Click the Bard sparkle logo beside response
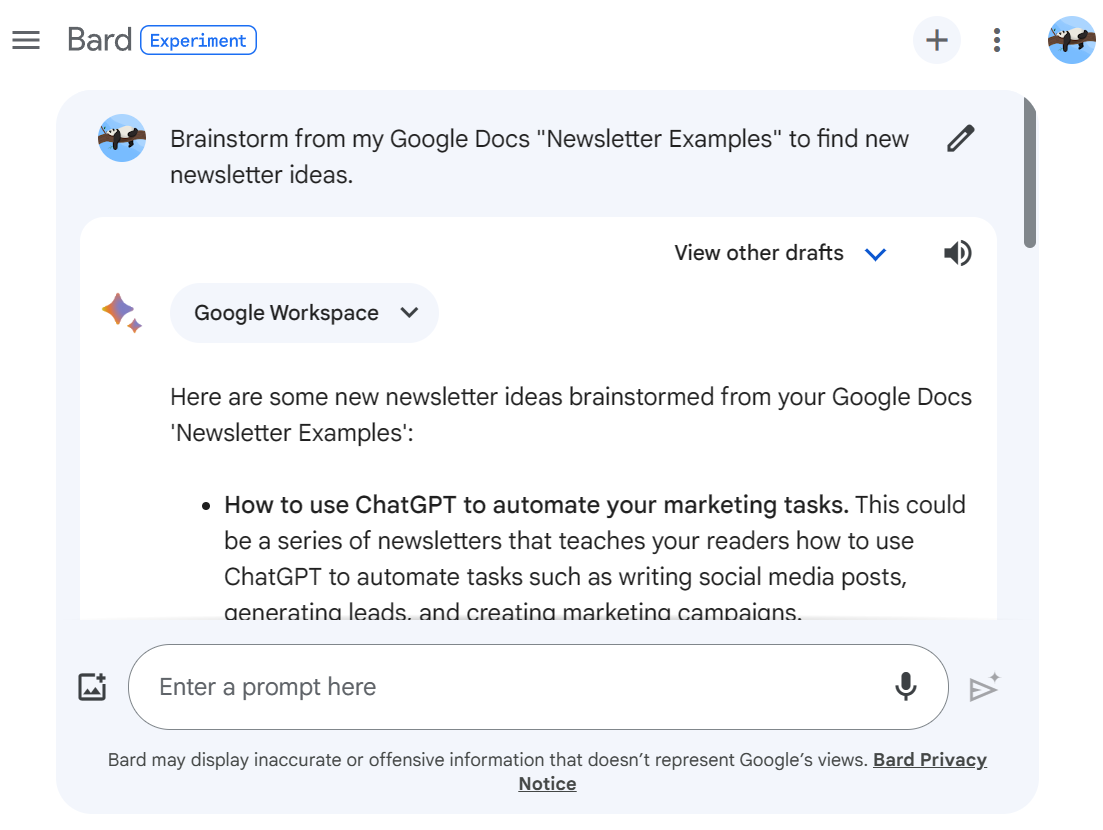This screenshot has height=830, width=1103. tap(122, 312)
